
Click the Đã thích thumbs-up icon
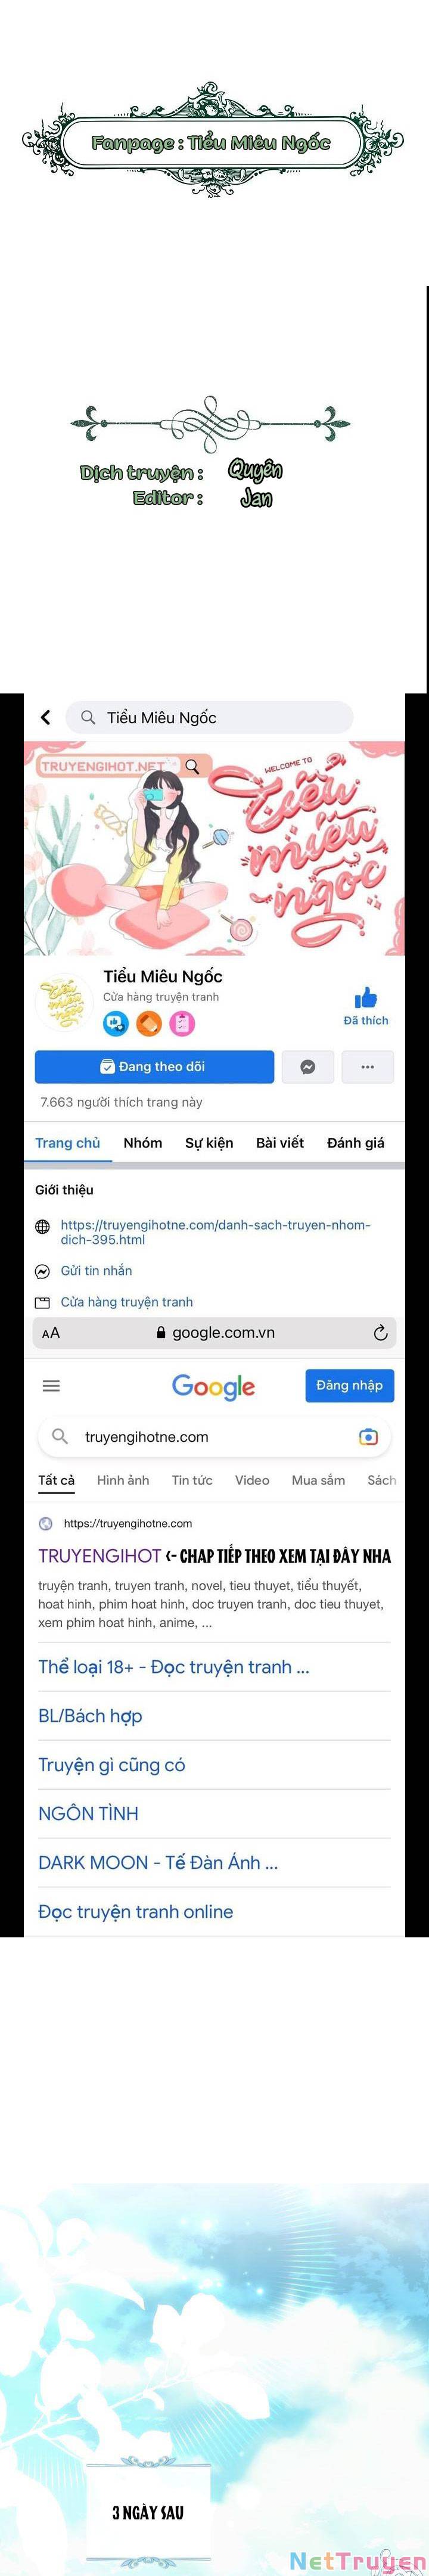click(366, 998)
